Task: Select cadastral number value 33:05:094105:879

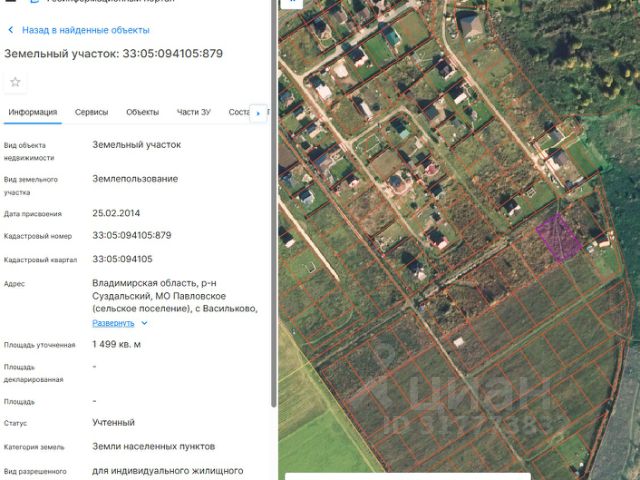Action: [x=132, y=236]
